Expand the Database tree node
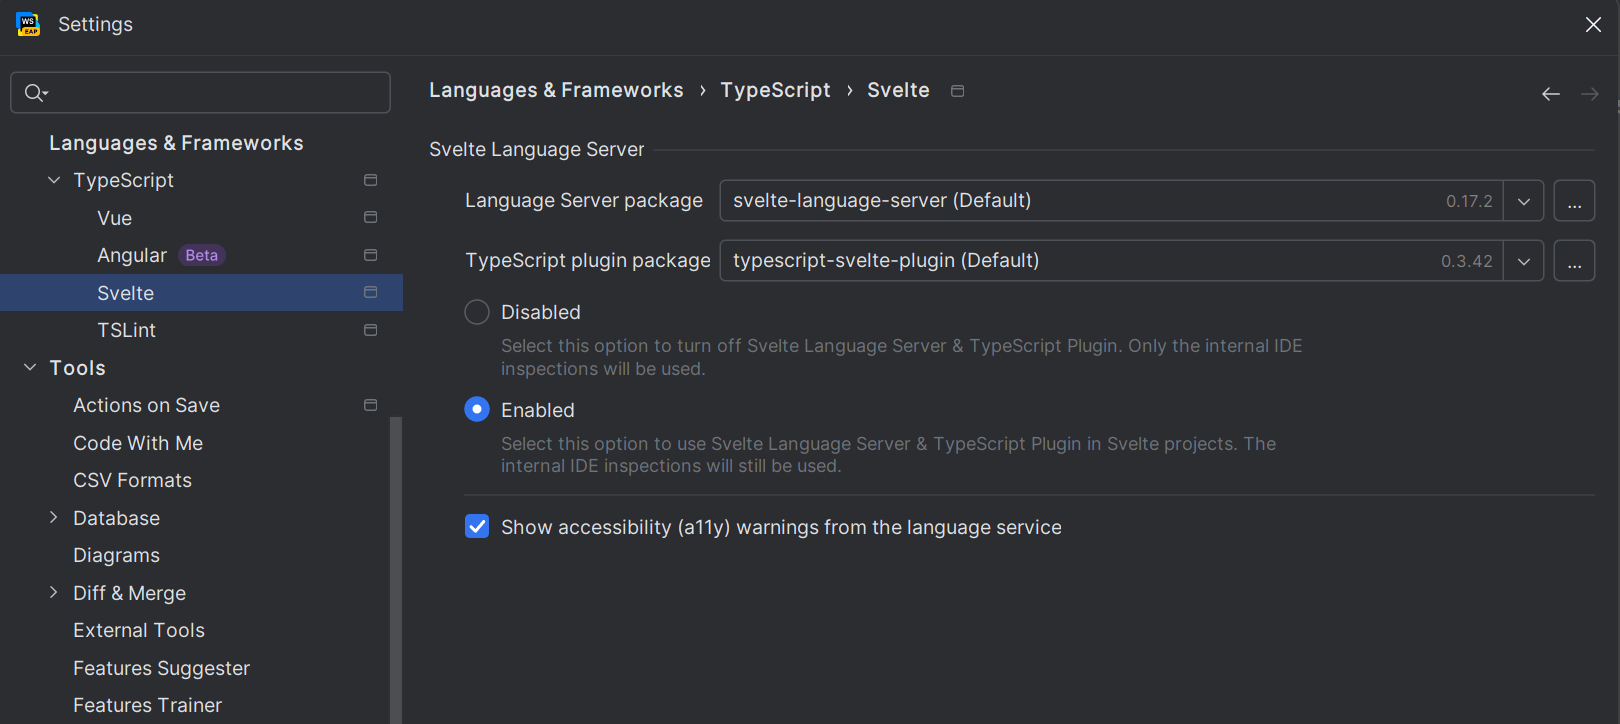This screenshot has width=1620, height=724. (54, 518)
